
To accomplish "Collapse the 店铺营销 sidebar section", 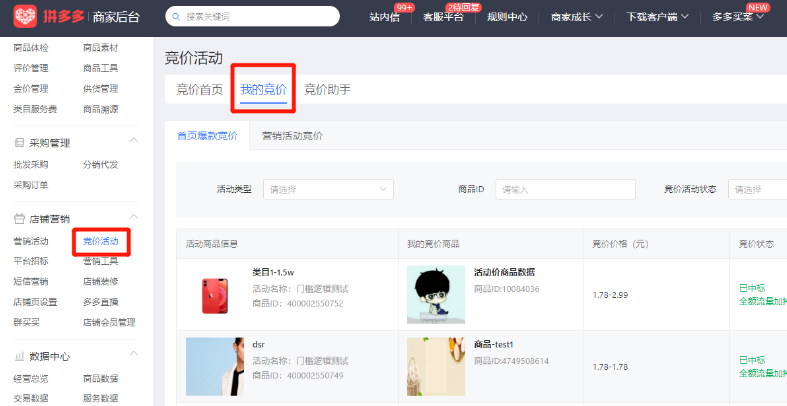I will (x=135, y=218).
